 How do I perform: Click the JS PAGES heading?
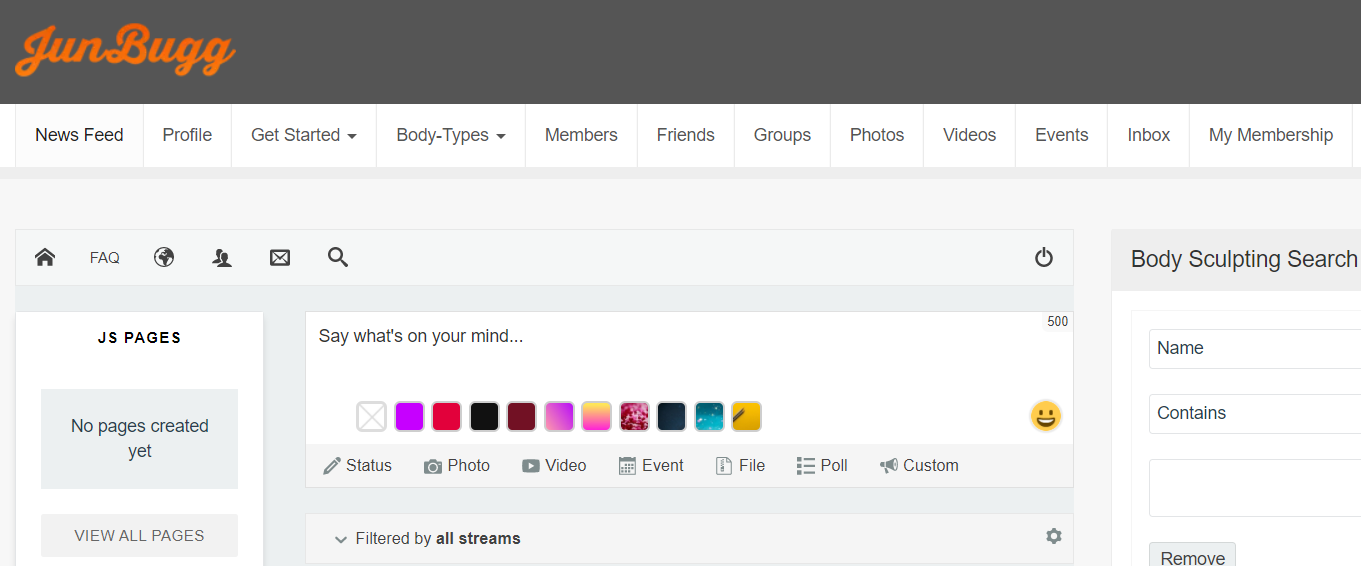140,338
